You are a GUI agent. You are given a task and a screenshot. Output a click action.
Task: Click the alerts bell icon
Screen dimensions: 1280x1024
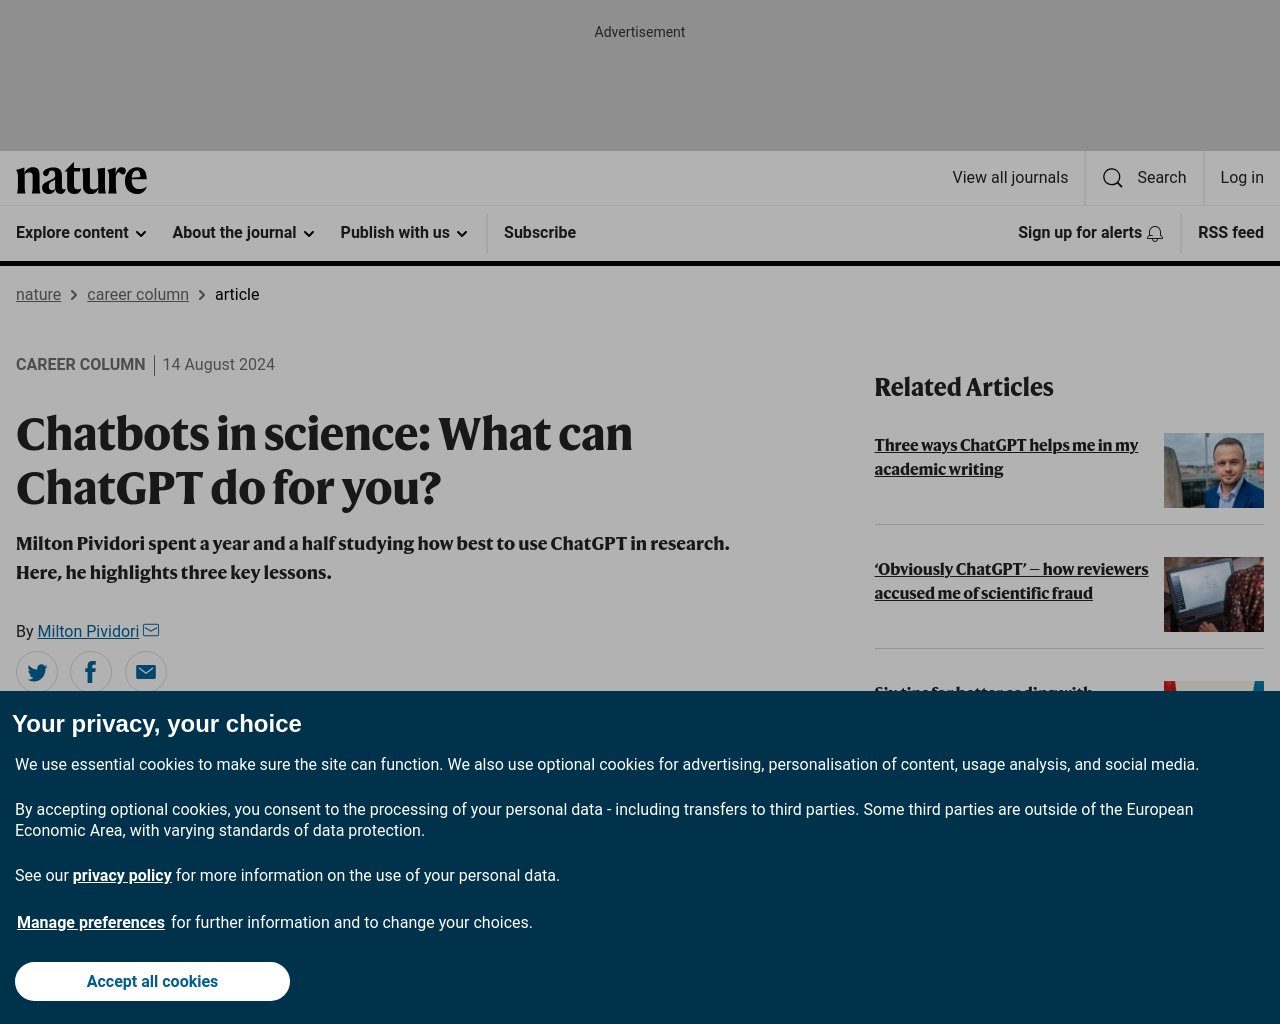click(1155, 233)
